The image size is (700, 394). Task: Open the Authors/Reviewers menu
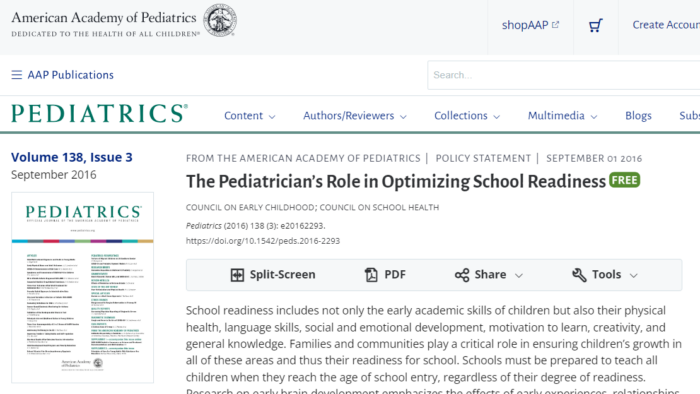click(355, 116)
